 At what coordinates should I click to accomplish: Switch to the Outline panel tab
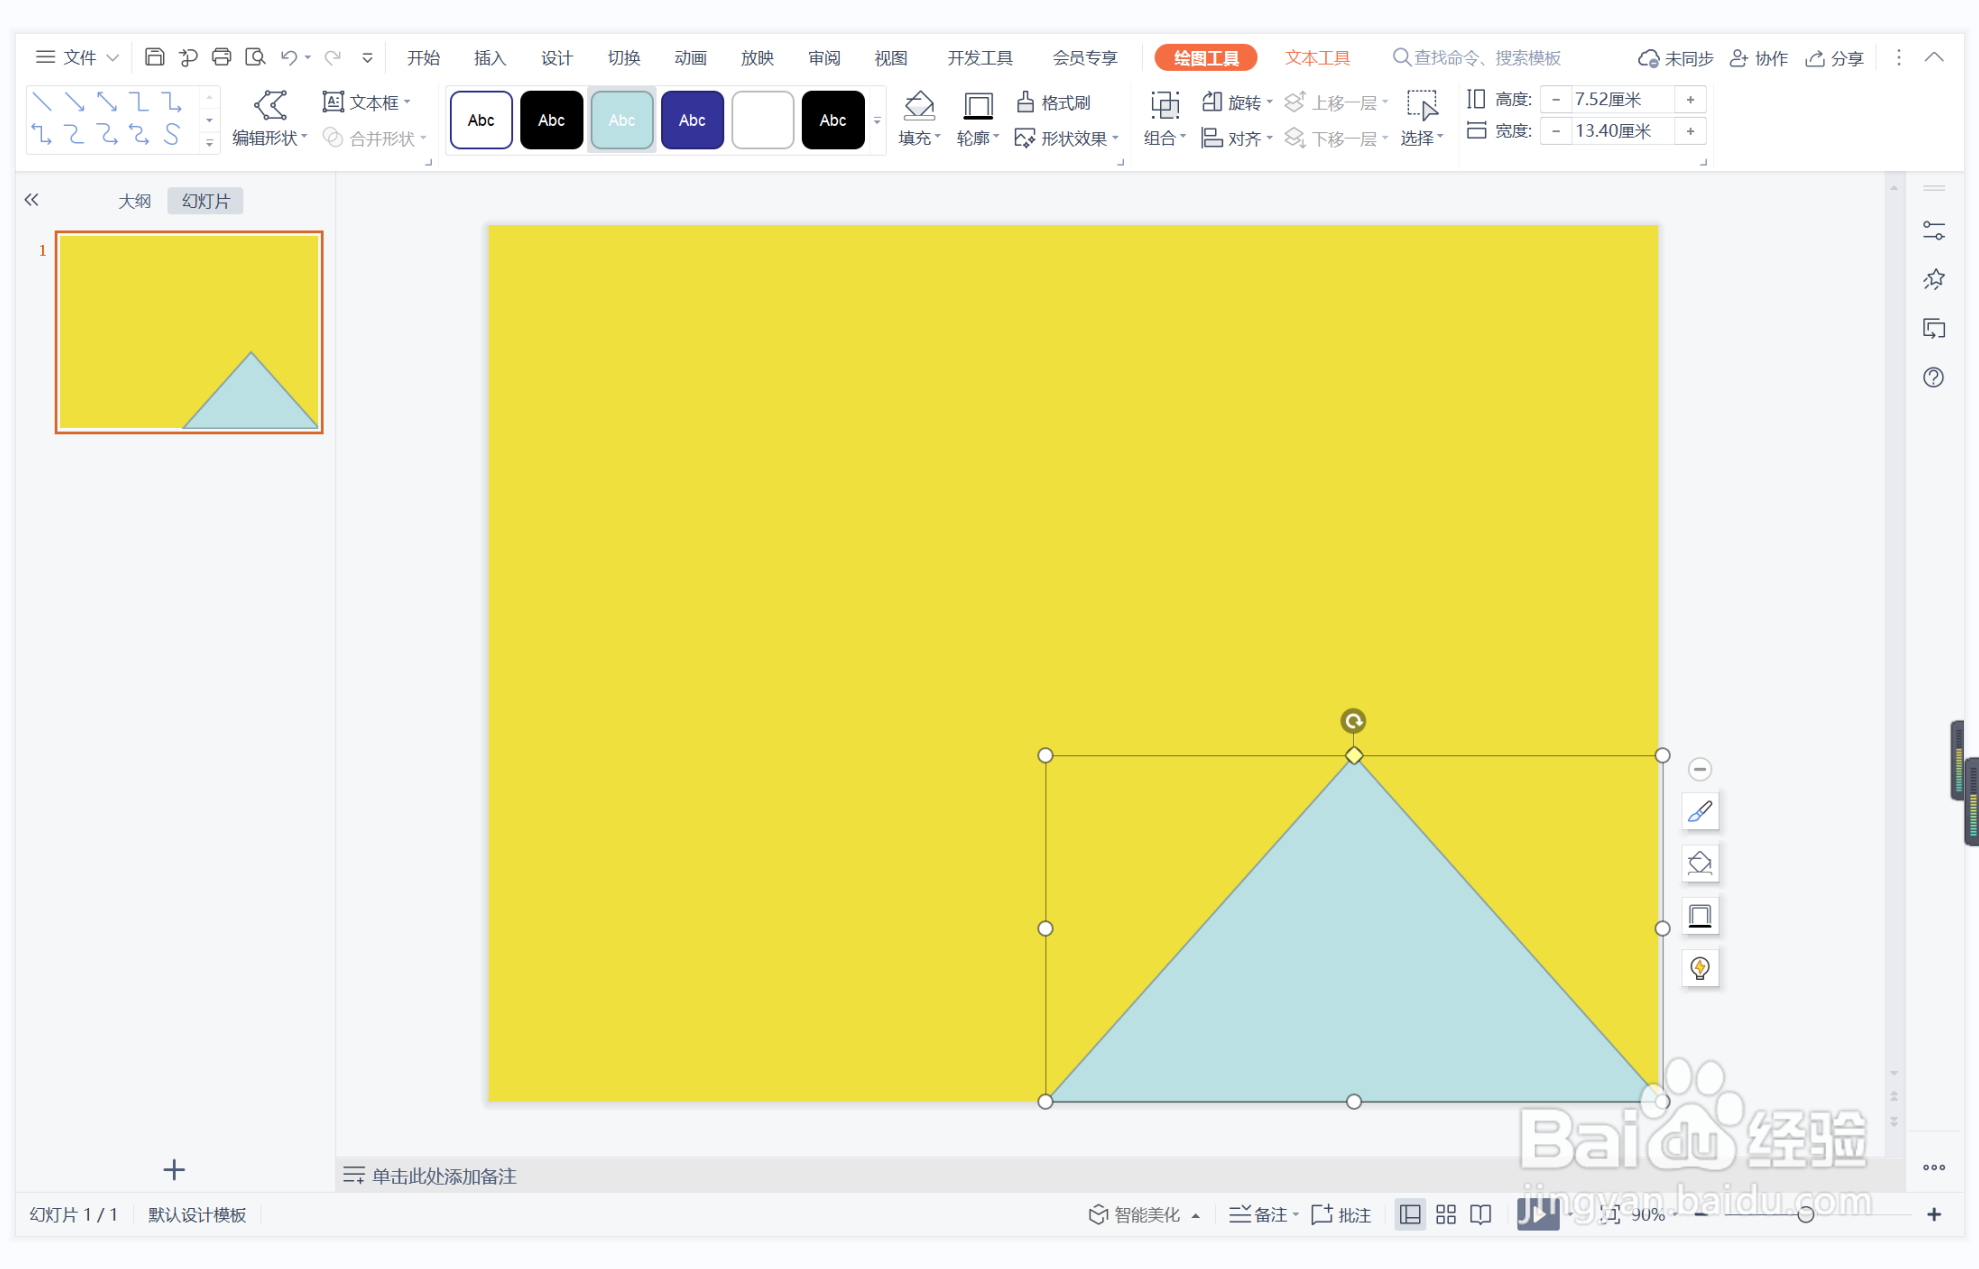click(134, 201)
